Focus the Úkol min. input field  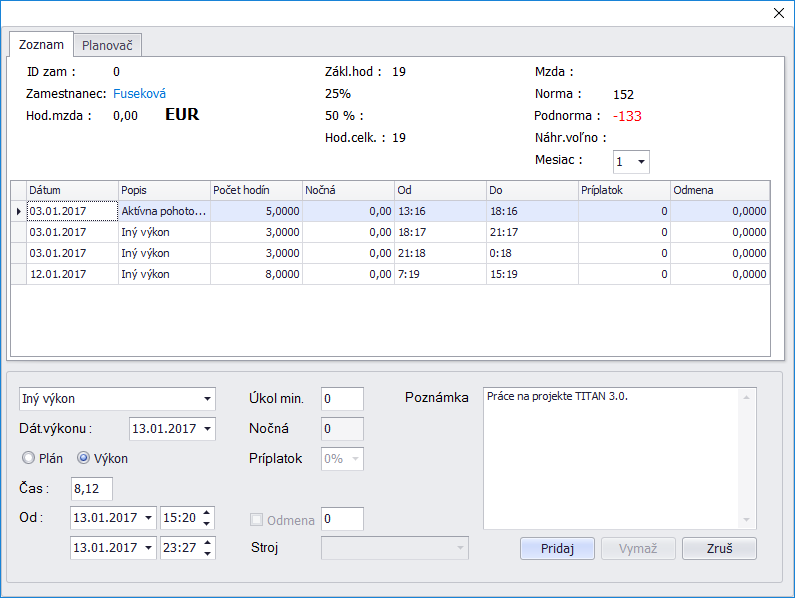point(342,399)
